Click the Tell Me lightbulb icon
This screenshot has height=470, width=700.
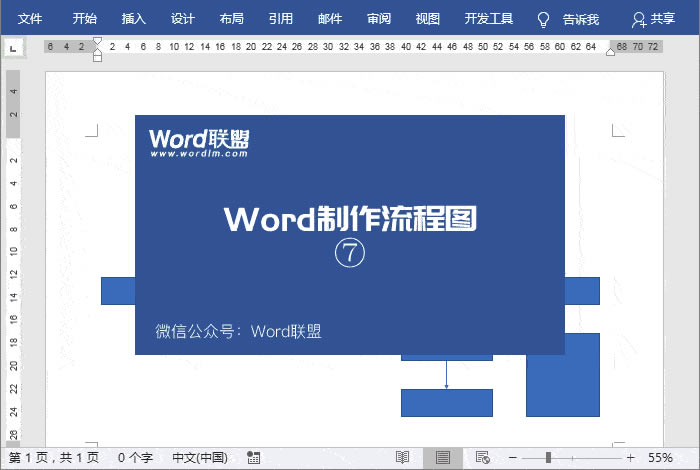pyautogui.click(x=543, y=19)
